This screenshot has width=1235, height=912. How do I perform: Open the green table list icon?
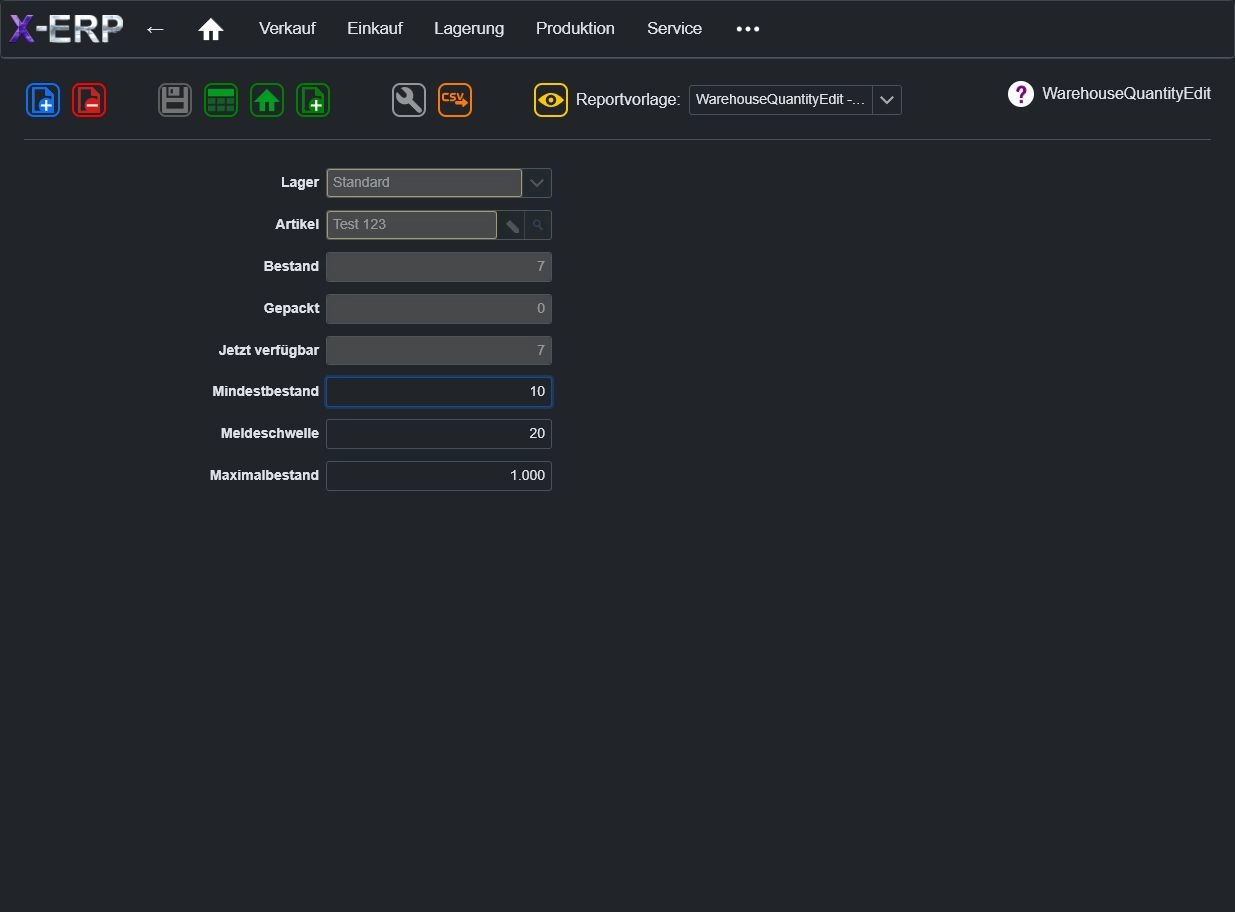pos(221,100)
